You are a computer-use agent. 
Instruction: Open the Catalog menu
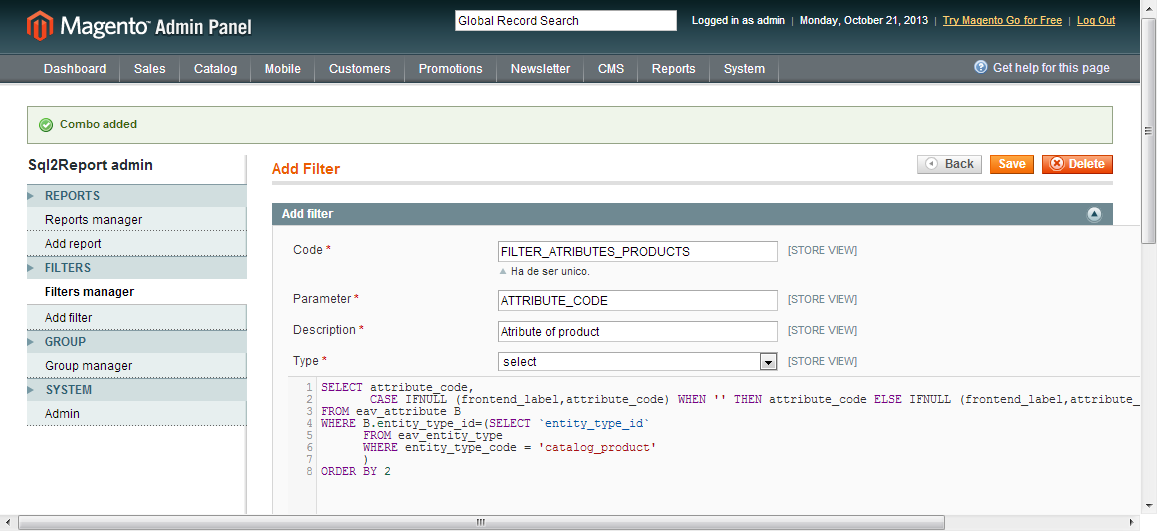[x=215, y=69]
